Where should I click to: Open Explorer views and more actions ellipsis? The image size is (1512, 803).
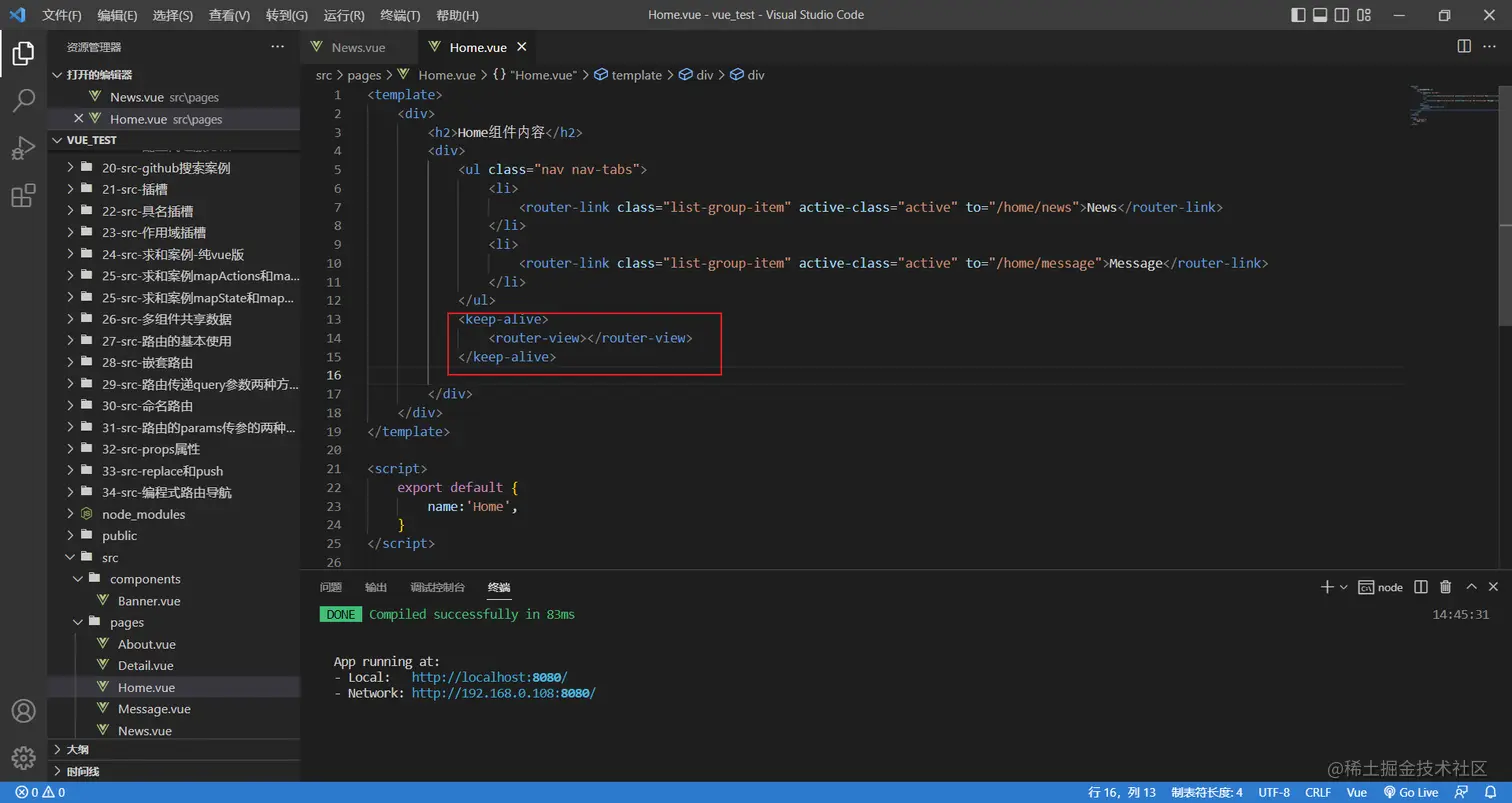pos(277,47)
